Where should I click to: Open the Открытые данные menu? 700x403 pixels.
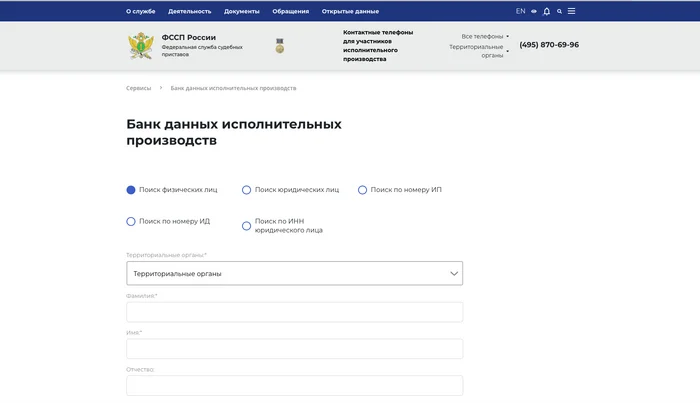click(x=350, y=12)
